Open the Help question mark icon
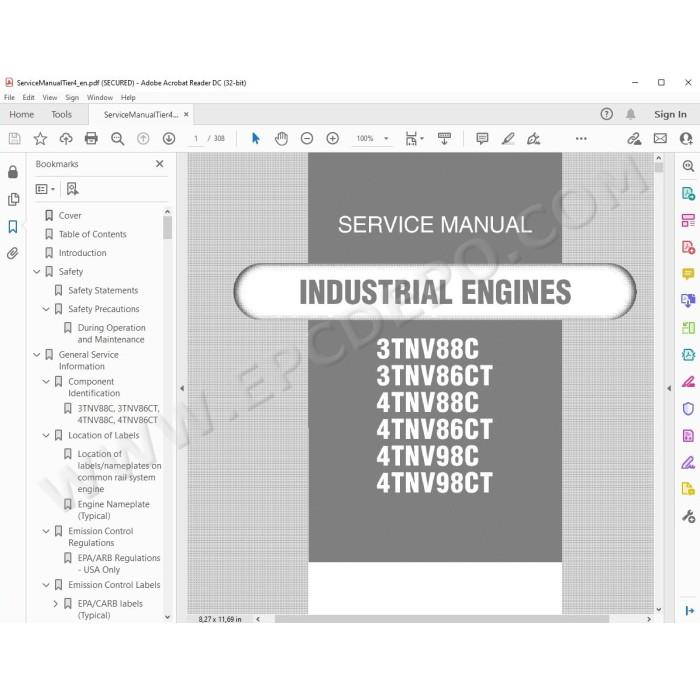700x700 pixels. click(x=606, y=114)
